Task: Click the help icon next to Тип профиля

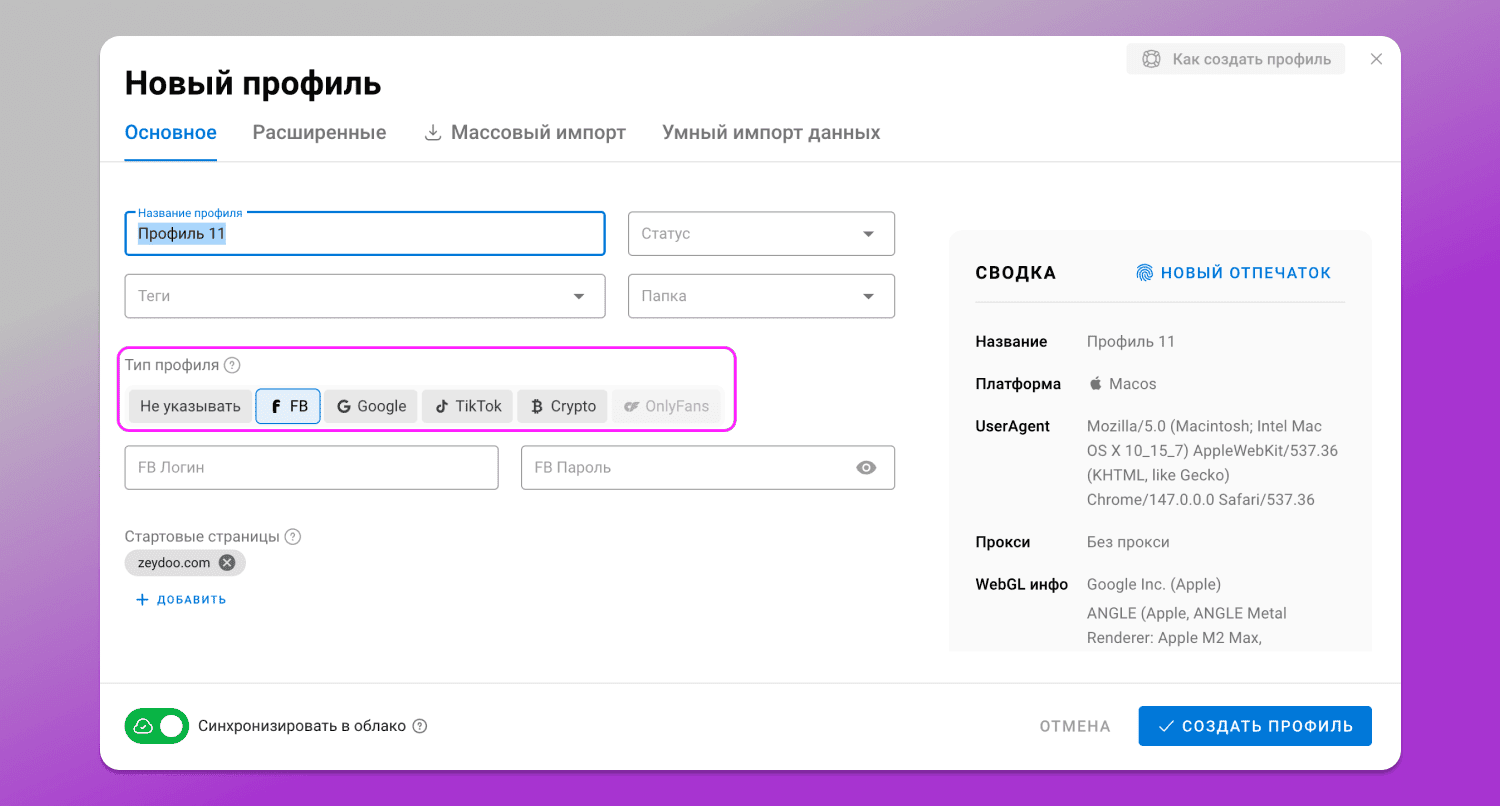Action: tap(232, 365)
